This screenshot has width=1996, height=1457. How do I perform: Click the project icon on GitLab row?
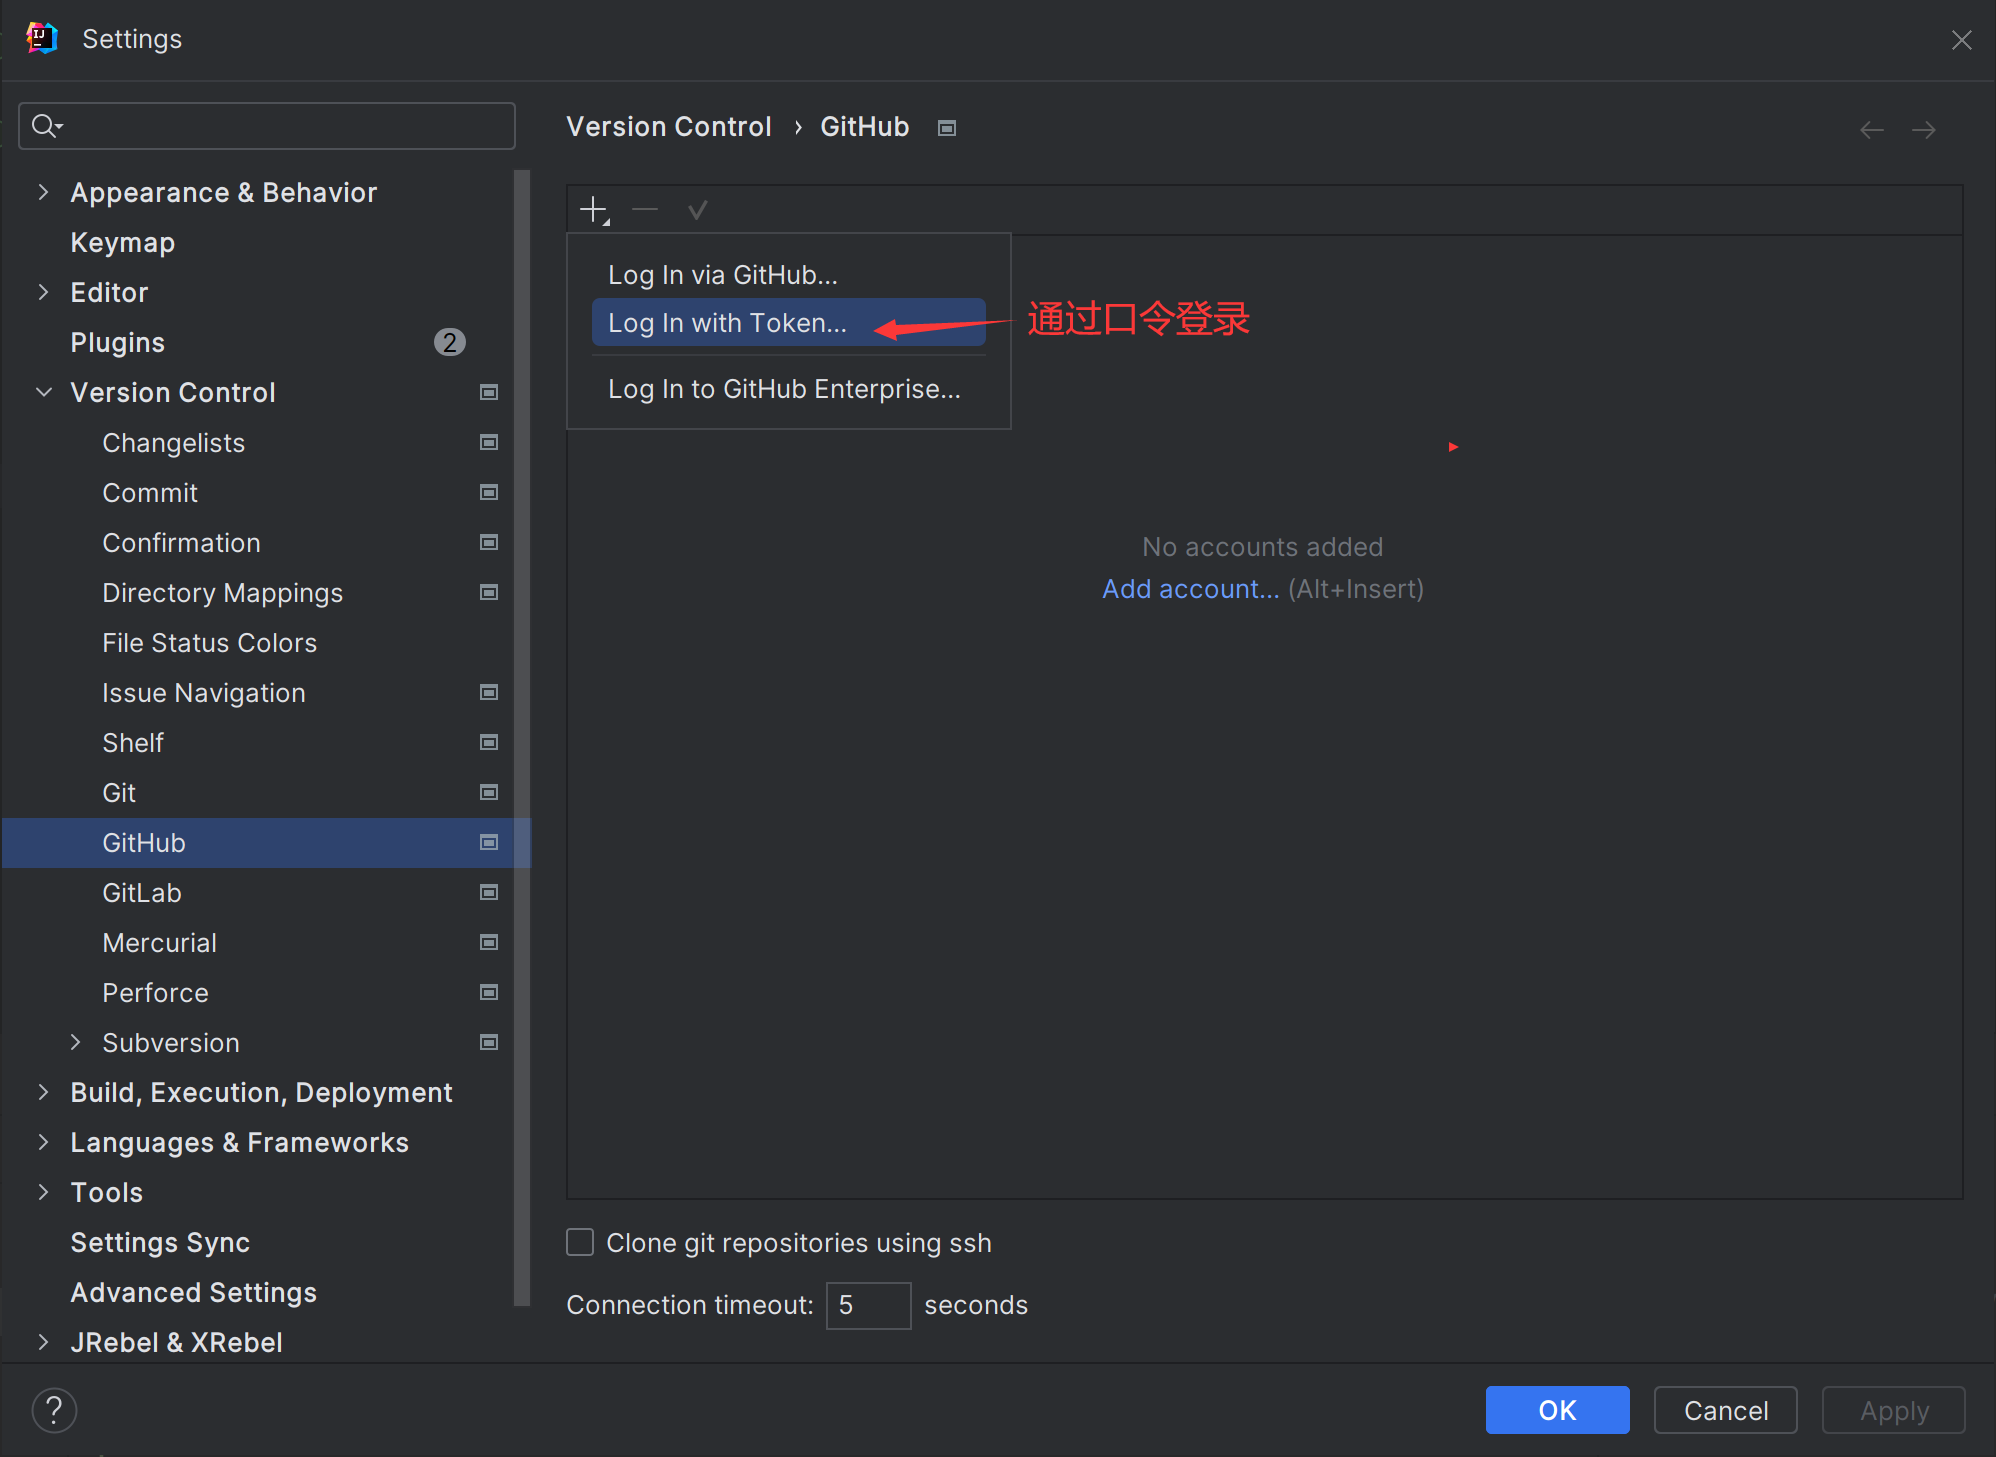point(489,892)
